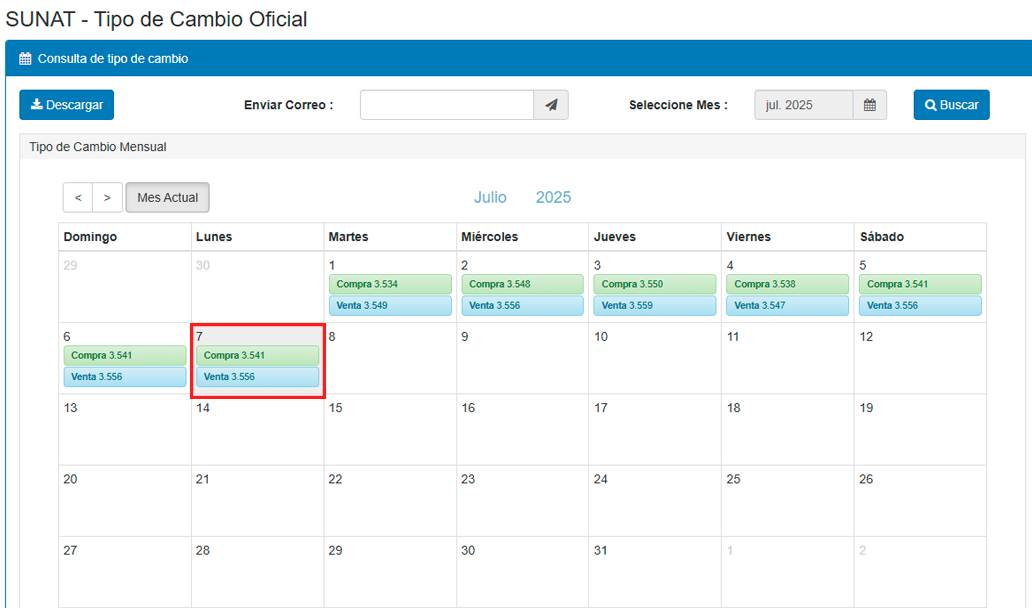Click the Buscar search button

click(951, 105)
